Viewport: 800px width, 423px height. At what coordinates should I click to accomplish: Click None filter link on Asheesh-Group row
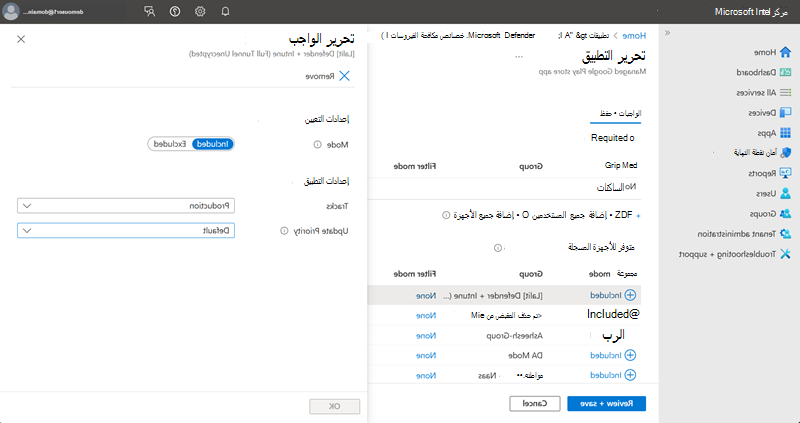pos(426,336)
